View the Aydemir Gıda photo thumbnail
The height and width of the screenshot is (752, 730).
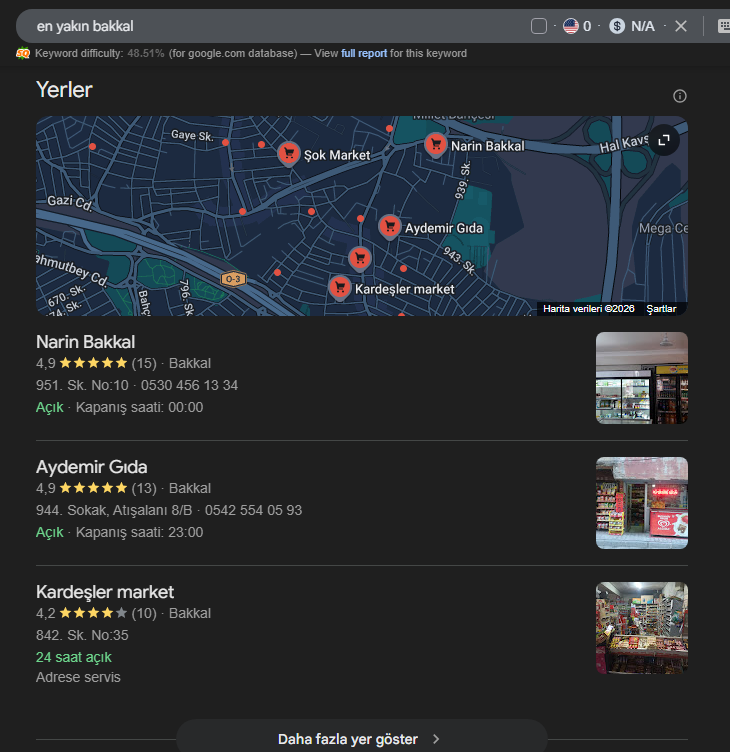(642, 503)
